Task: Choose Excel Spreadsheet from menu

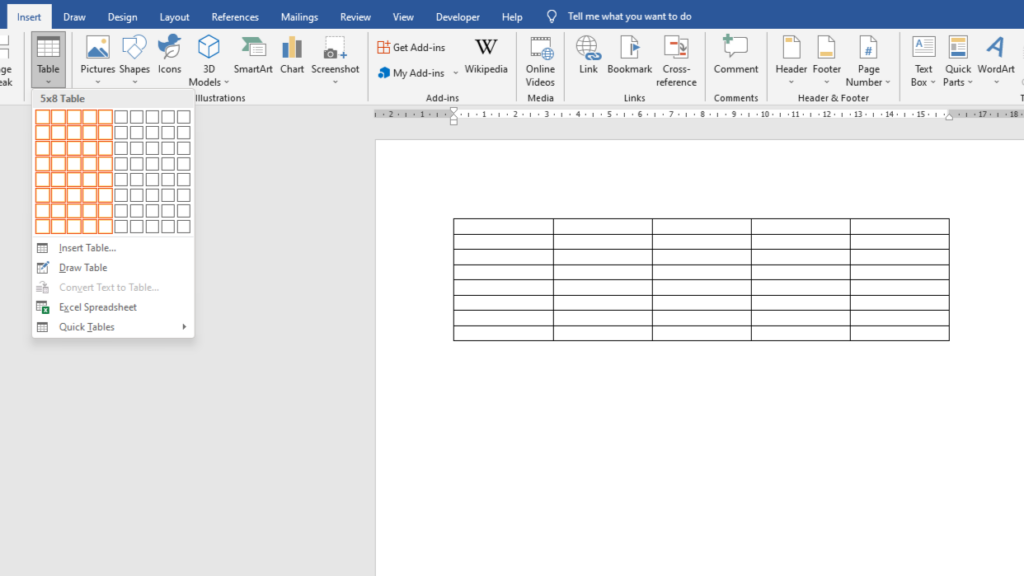Action: (x=114, y=307)
